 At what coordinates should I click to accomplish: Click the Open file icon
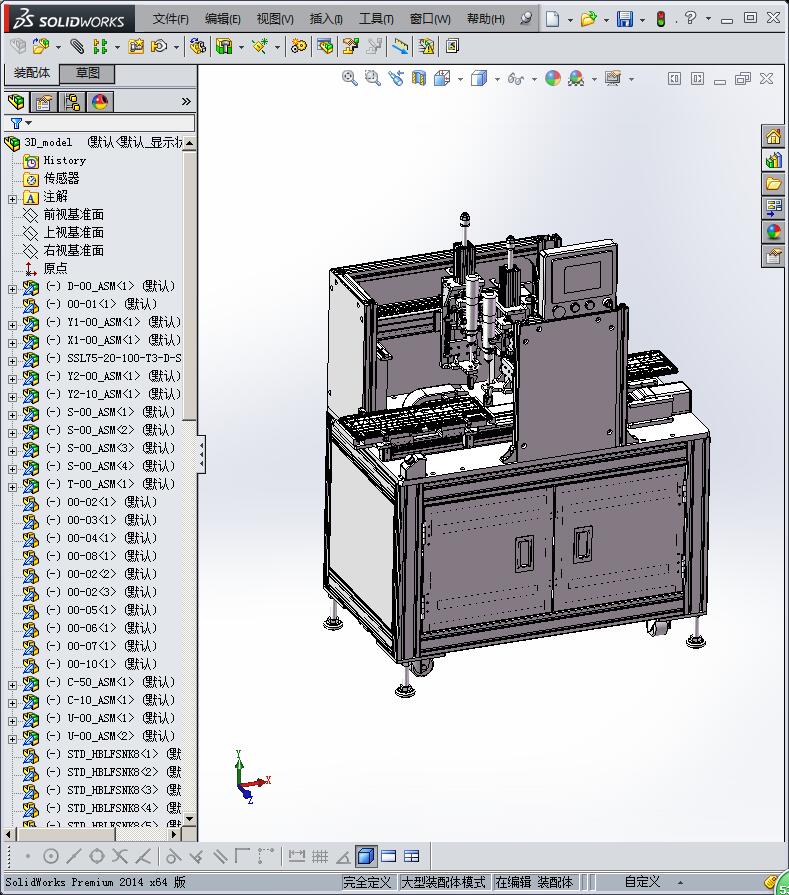tap(588, 19)
